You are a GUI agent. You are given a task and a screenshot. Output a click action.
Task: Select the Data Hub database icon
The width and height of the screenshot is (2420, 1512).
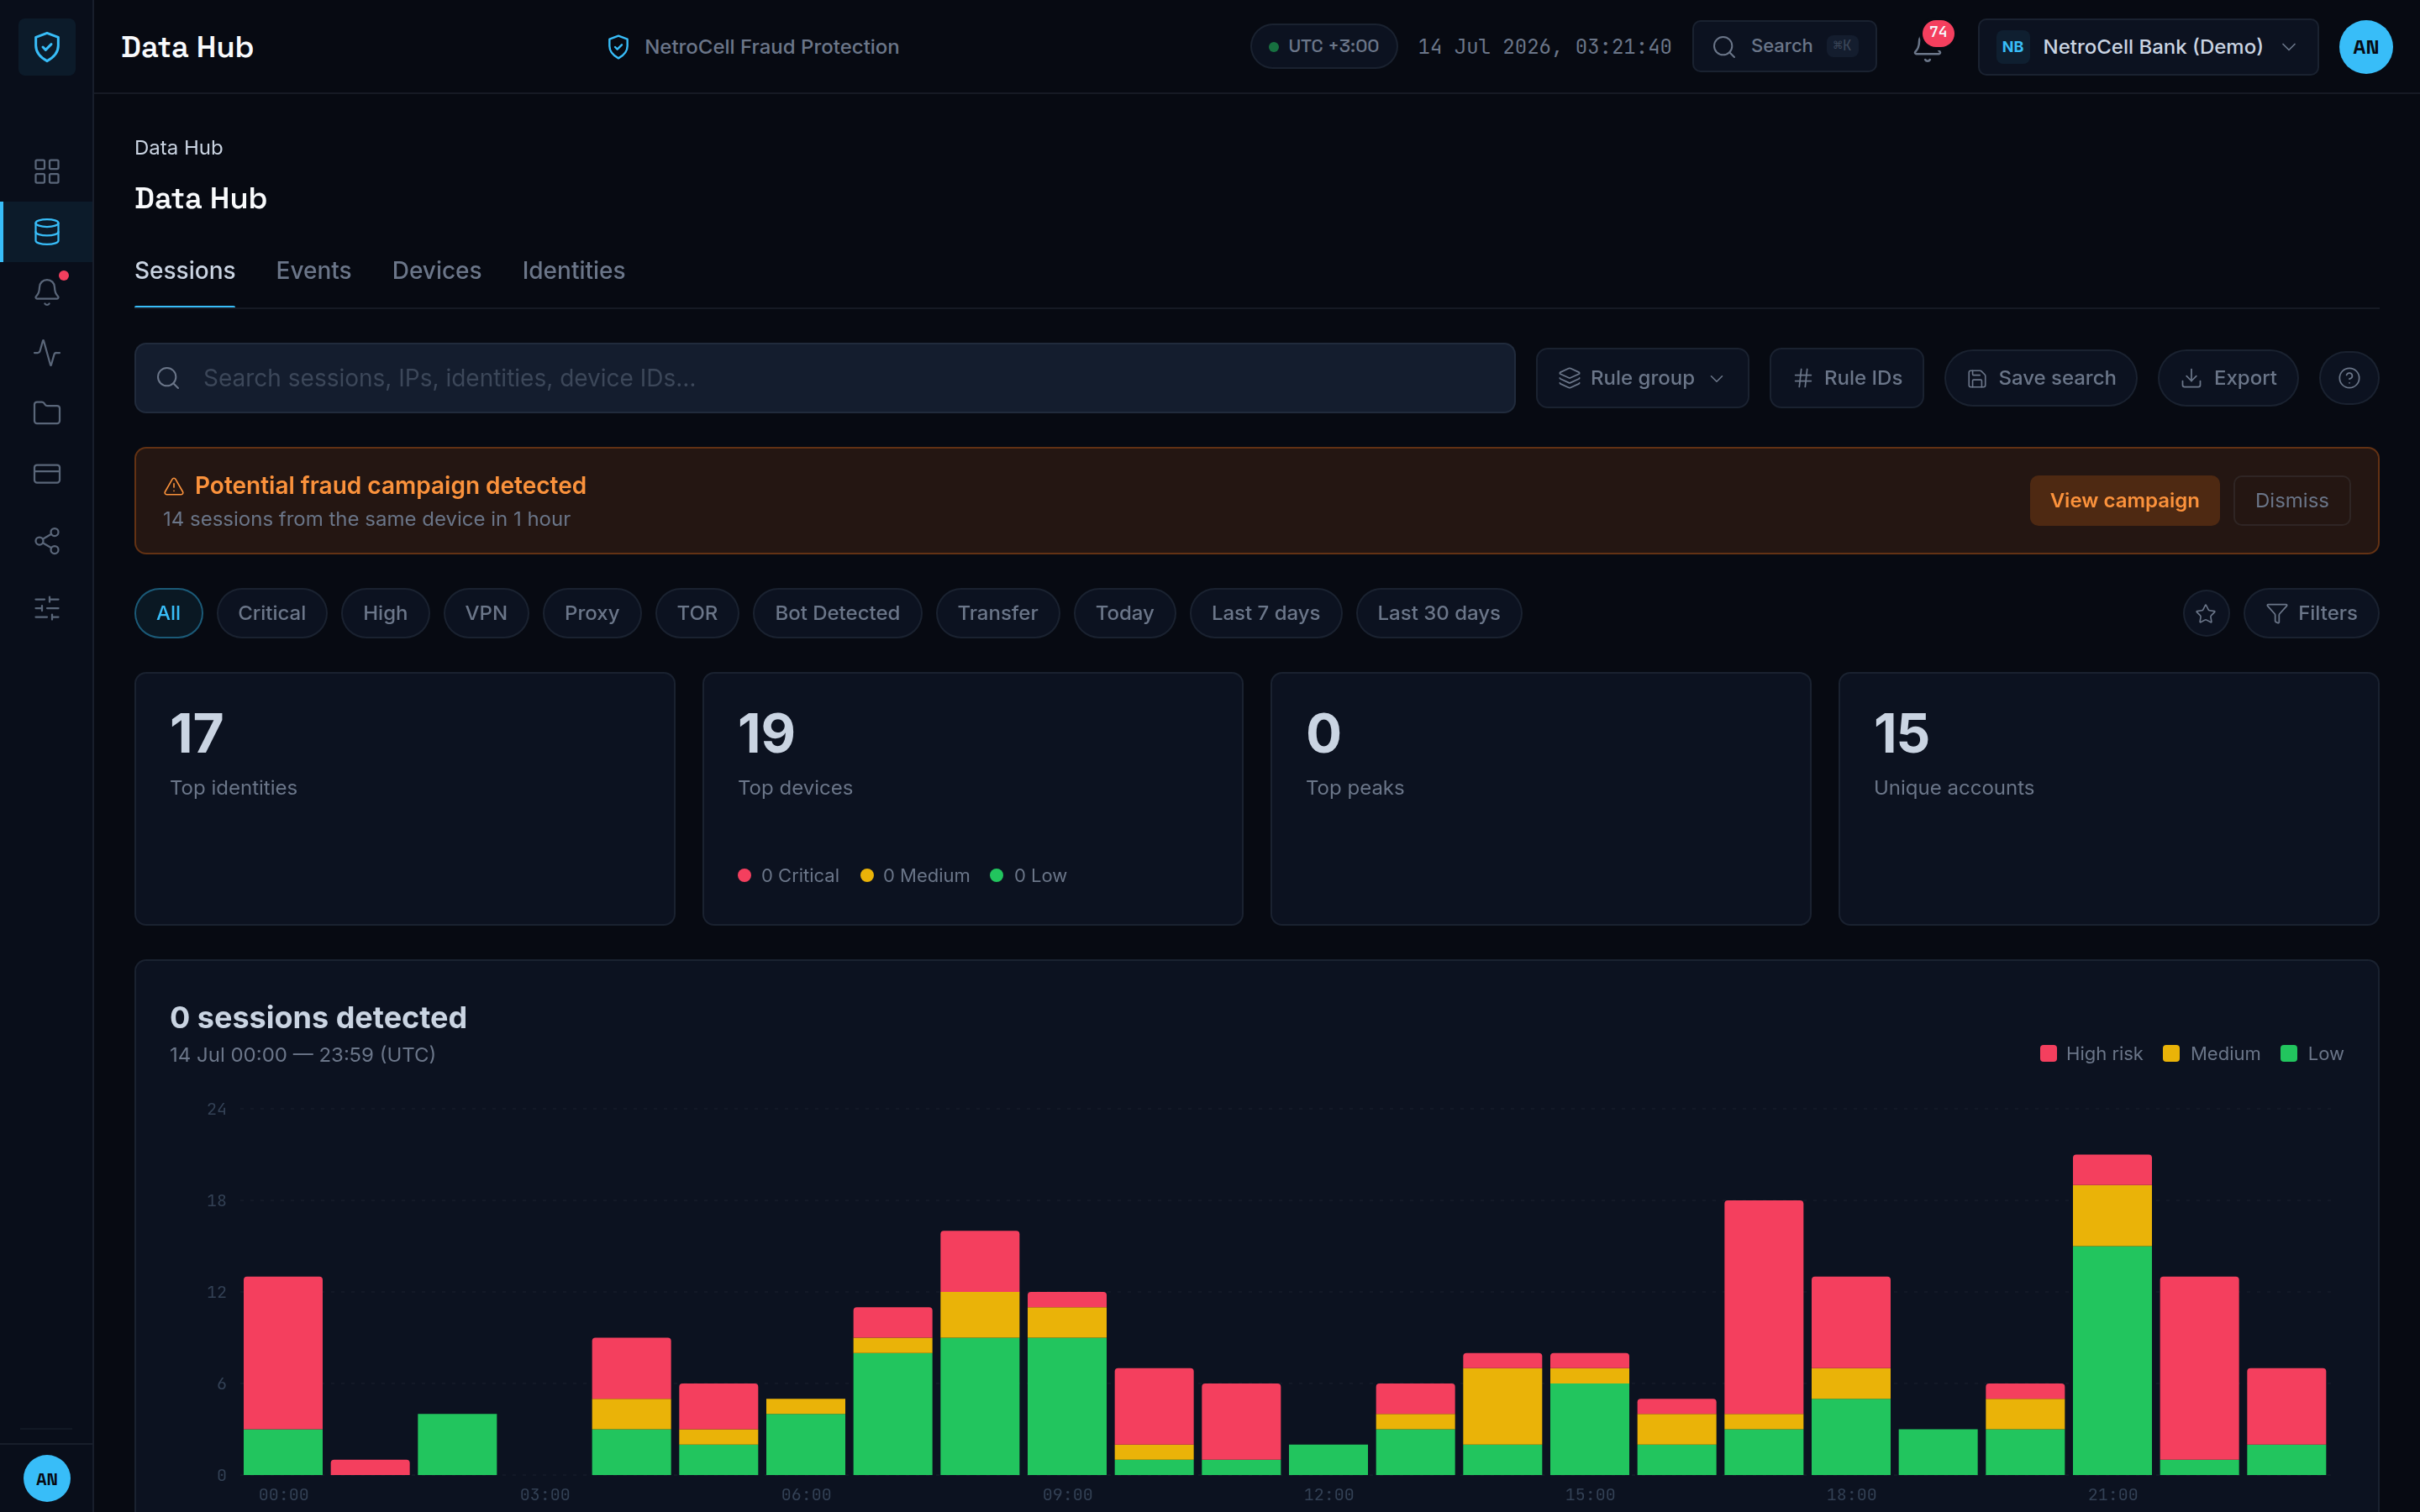tap(47, 232)
